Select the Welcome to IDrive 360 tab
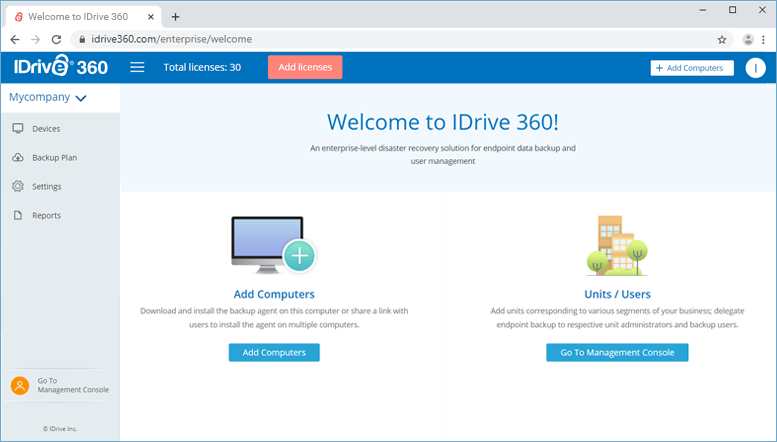Viewport: 777px width, 442px height. pyautogui.click(x=83, y=17)
